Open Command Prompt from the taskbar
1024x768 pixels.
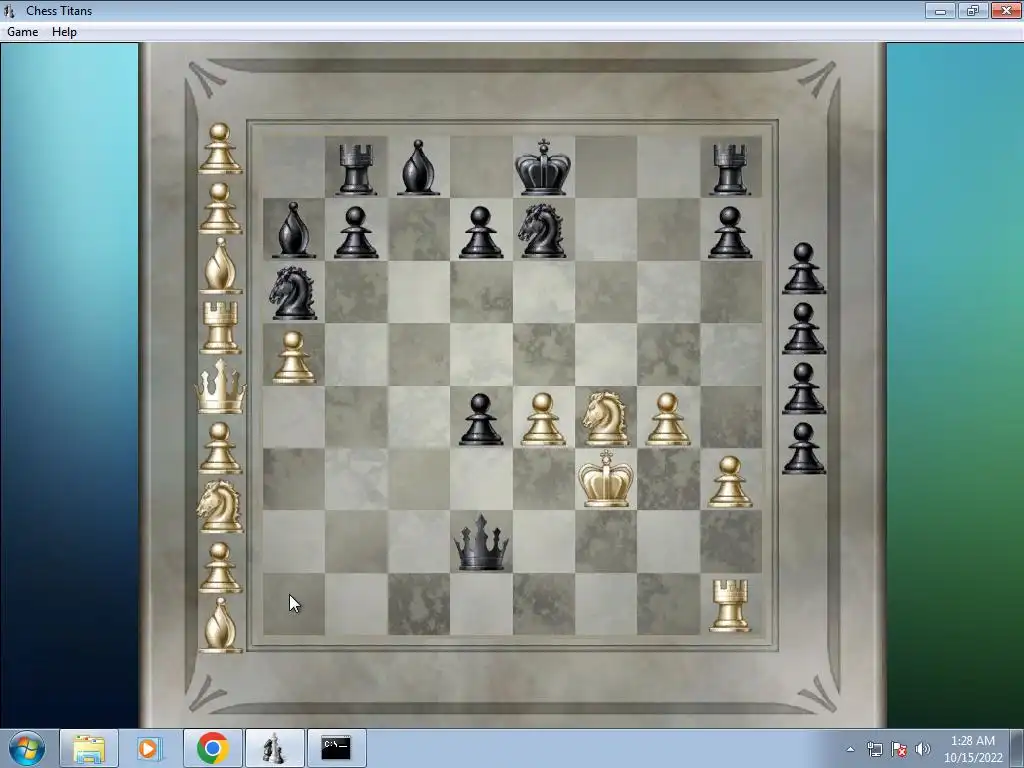[336, 748]
